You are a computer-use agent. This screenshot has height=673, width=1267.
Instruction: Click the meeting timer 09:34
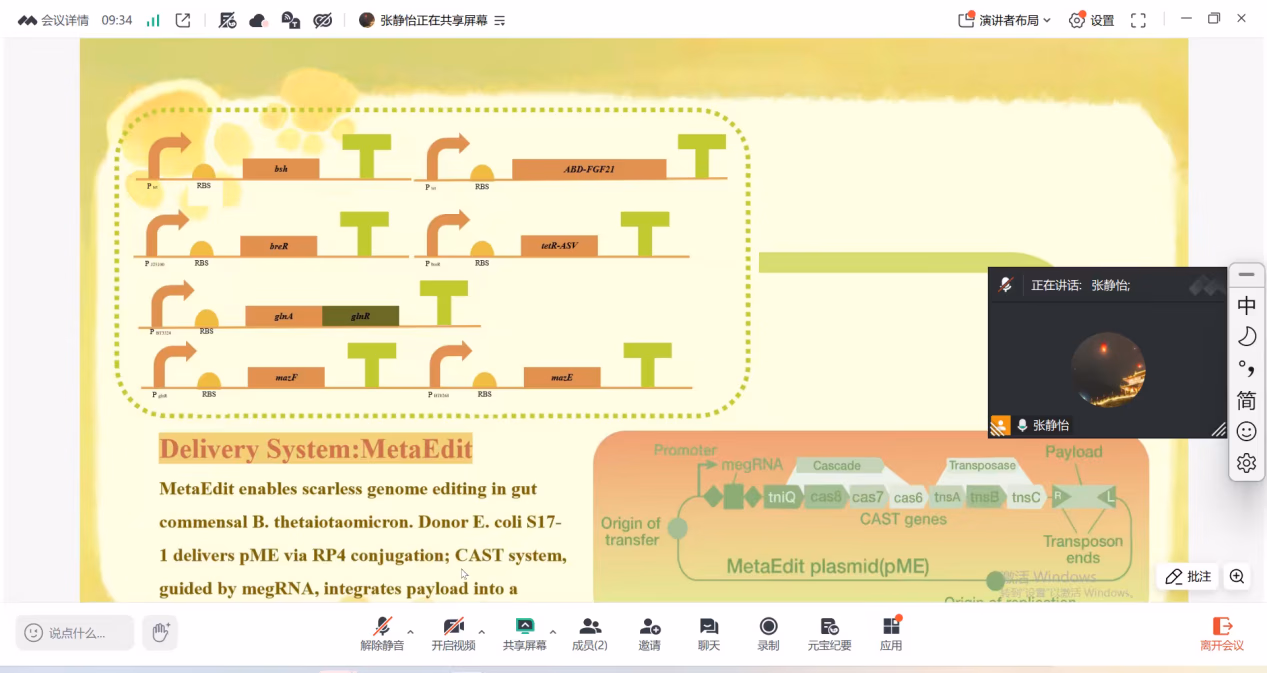117,20
